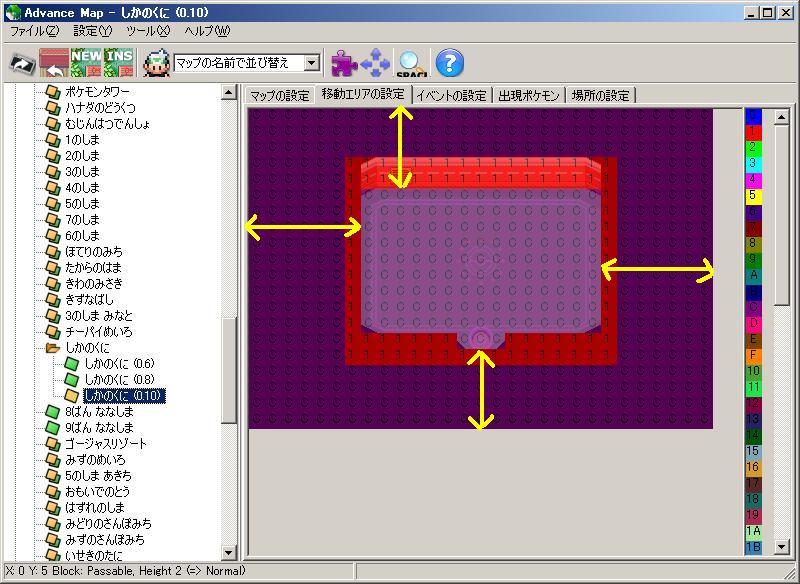Click the map list scrollbar down arrow
The width and height of the screenshot is (800, 584).
(x=229, y=553)
